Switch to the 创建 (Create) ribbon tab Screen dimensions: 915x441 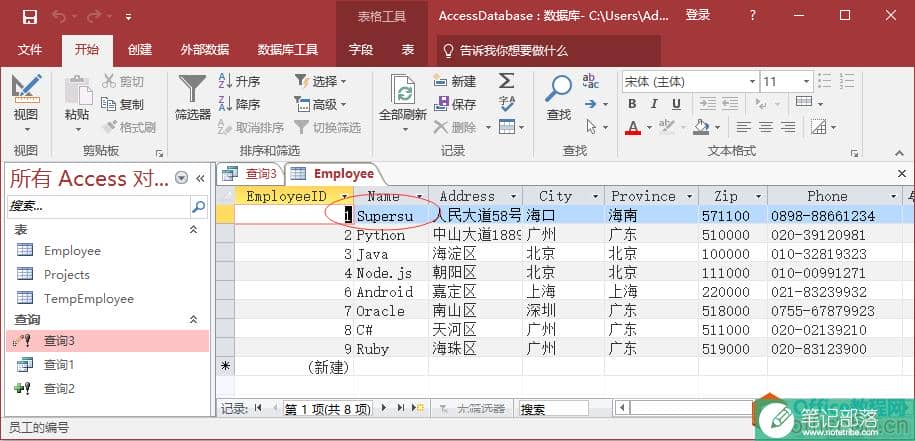140,50
